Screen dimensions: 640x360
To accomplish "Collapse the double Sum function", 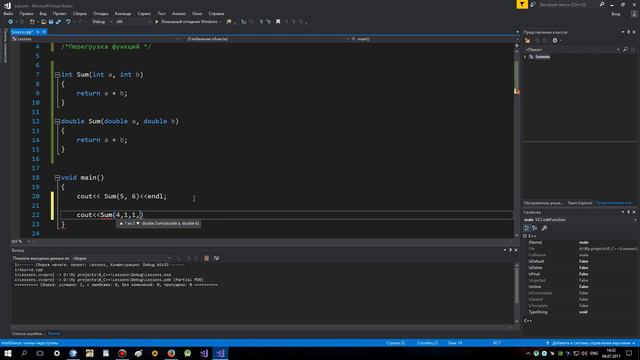I will point(58,121).
